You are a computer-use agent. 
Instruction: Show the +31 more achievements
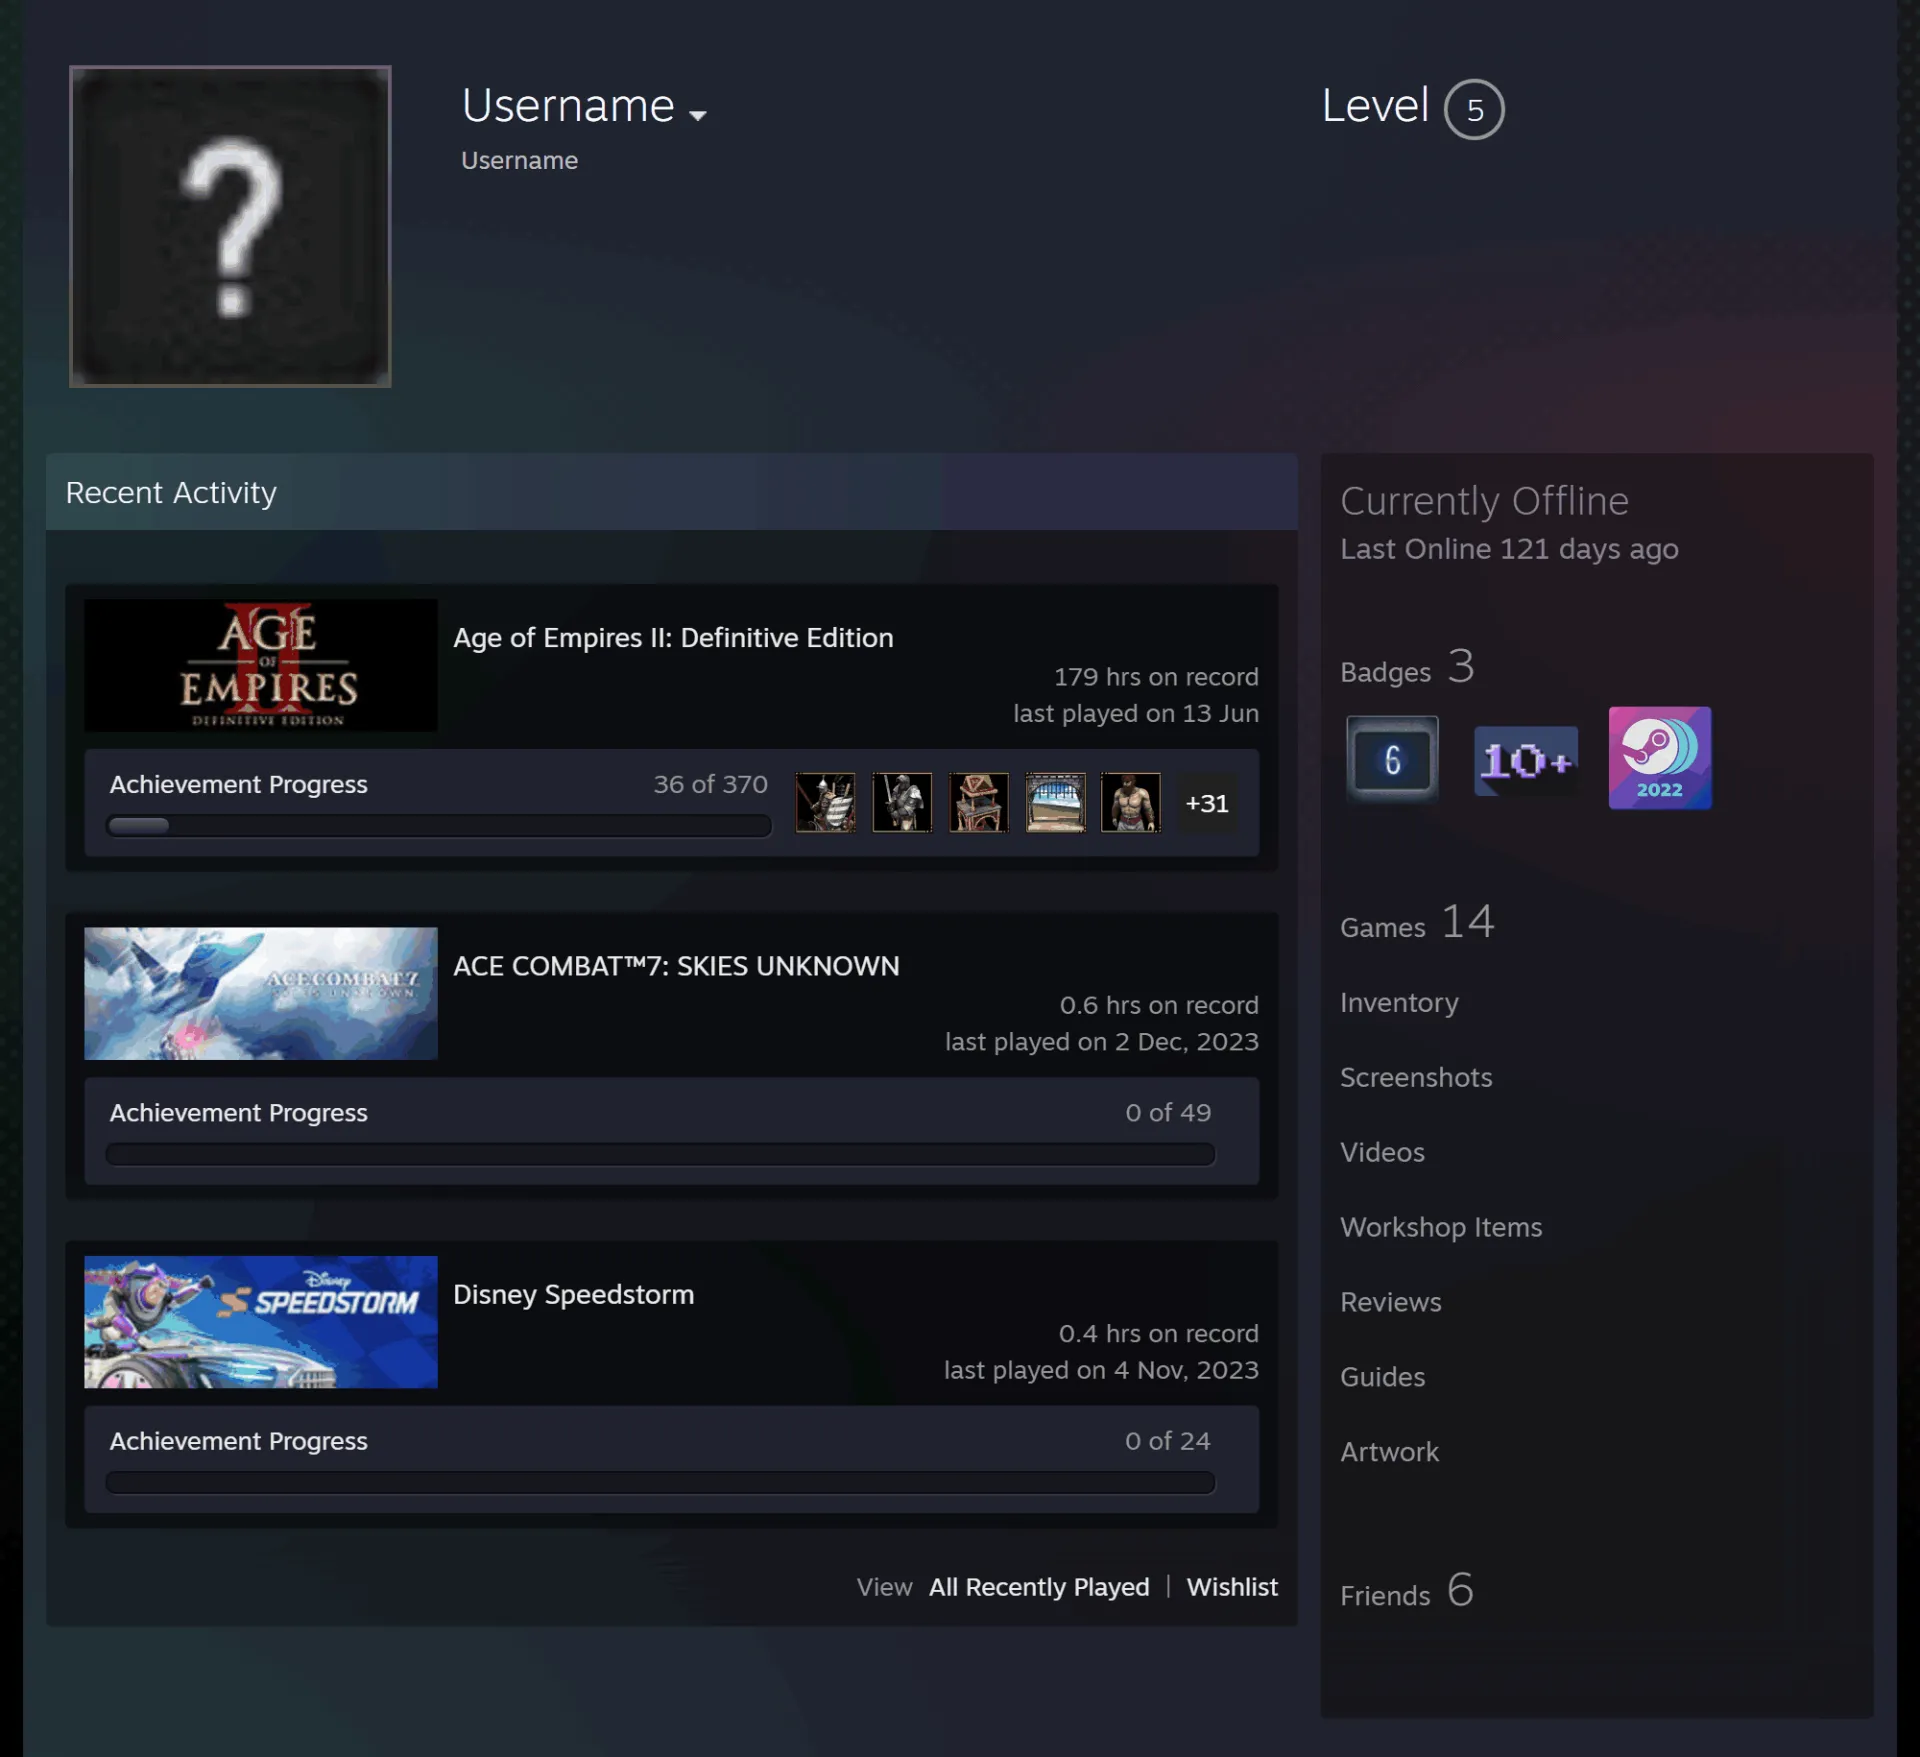tap(1207, 803)
